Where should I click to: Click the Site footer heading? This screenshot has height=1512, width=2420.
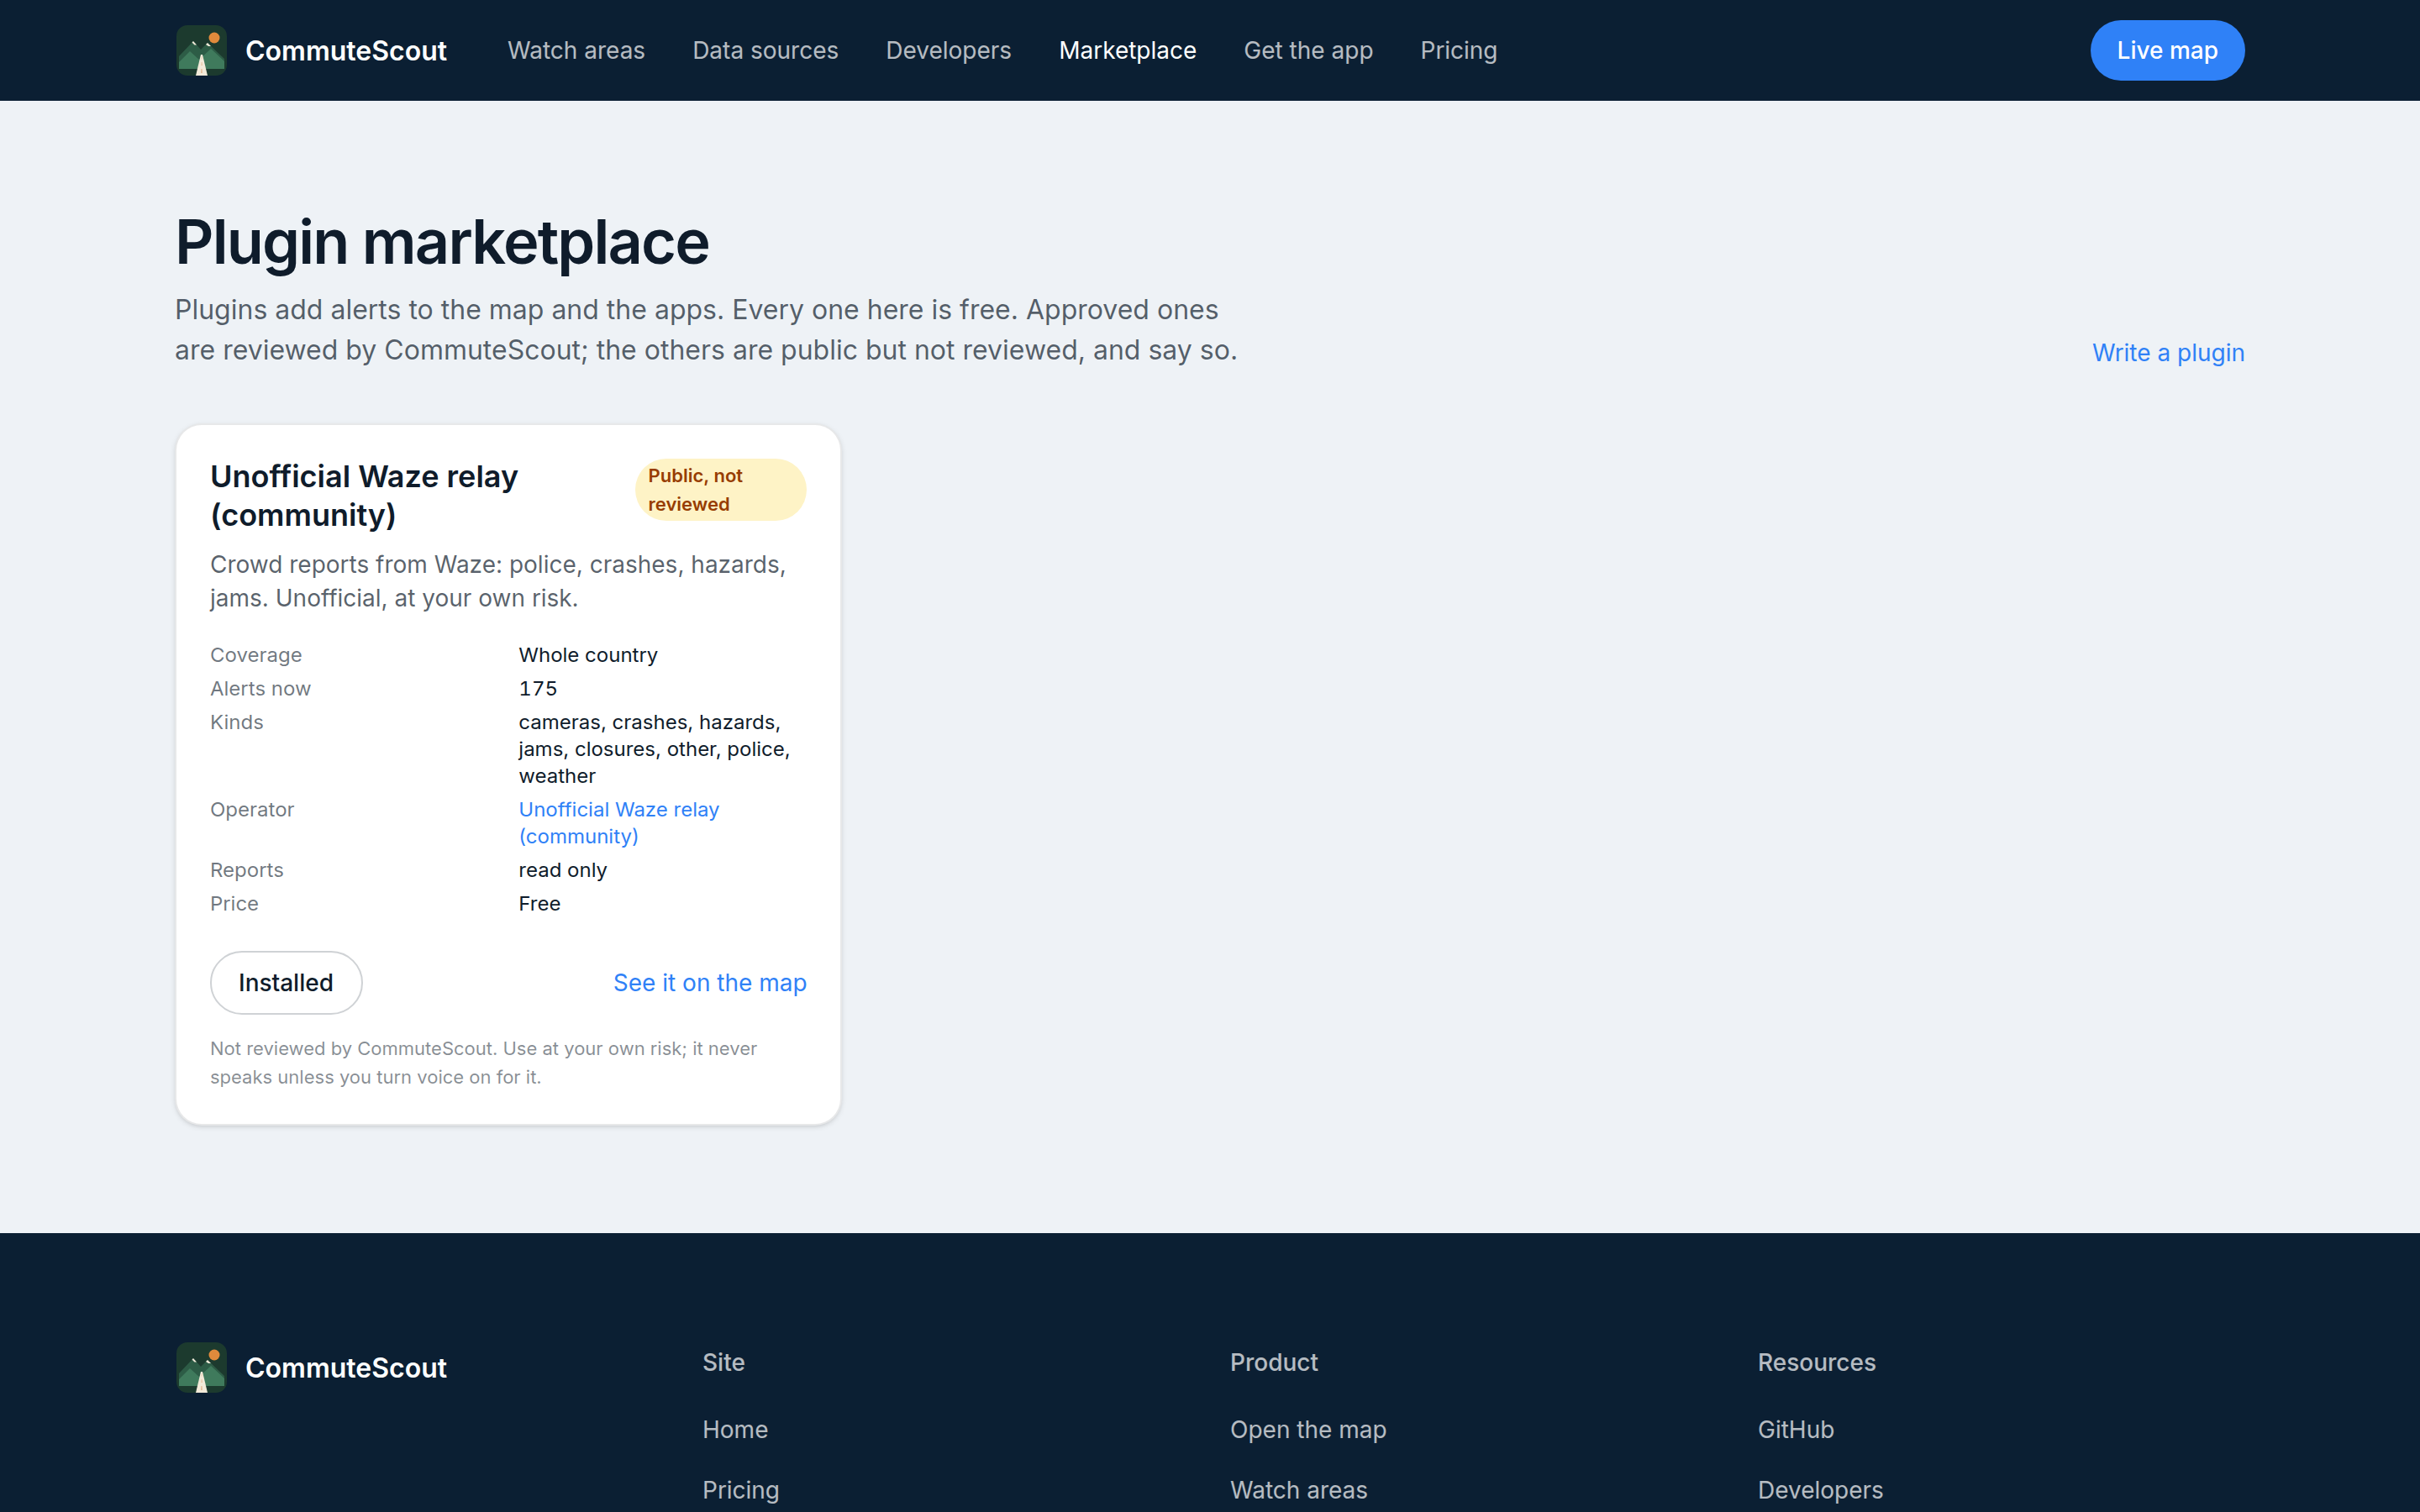pos(723,1362)
